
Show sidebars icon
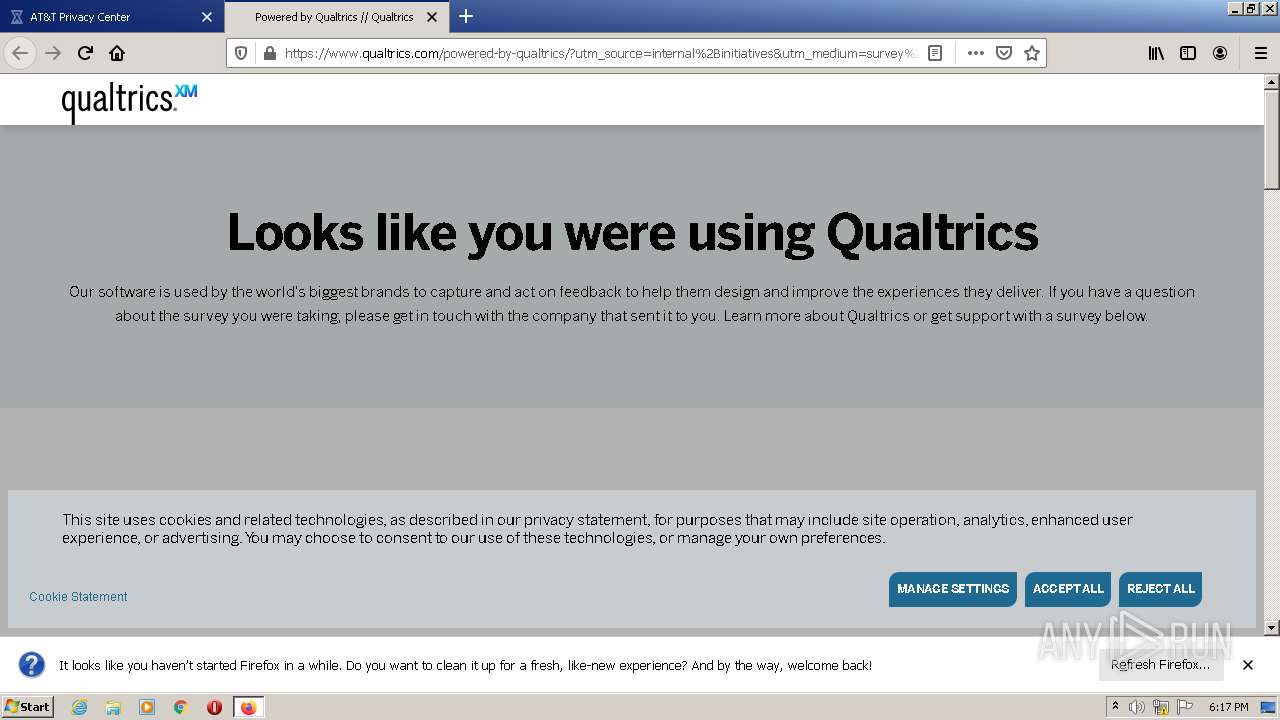(x=1188, y=53)
